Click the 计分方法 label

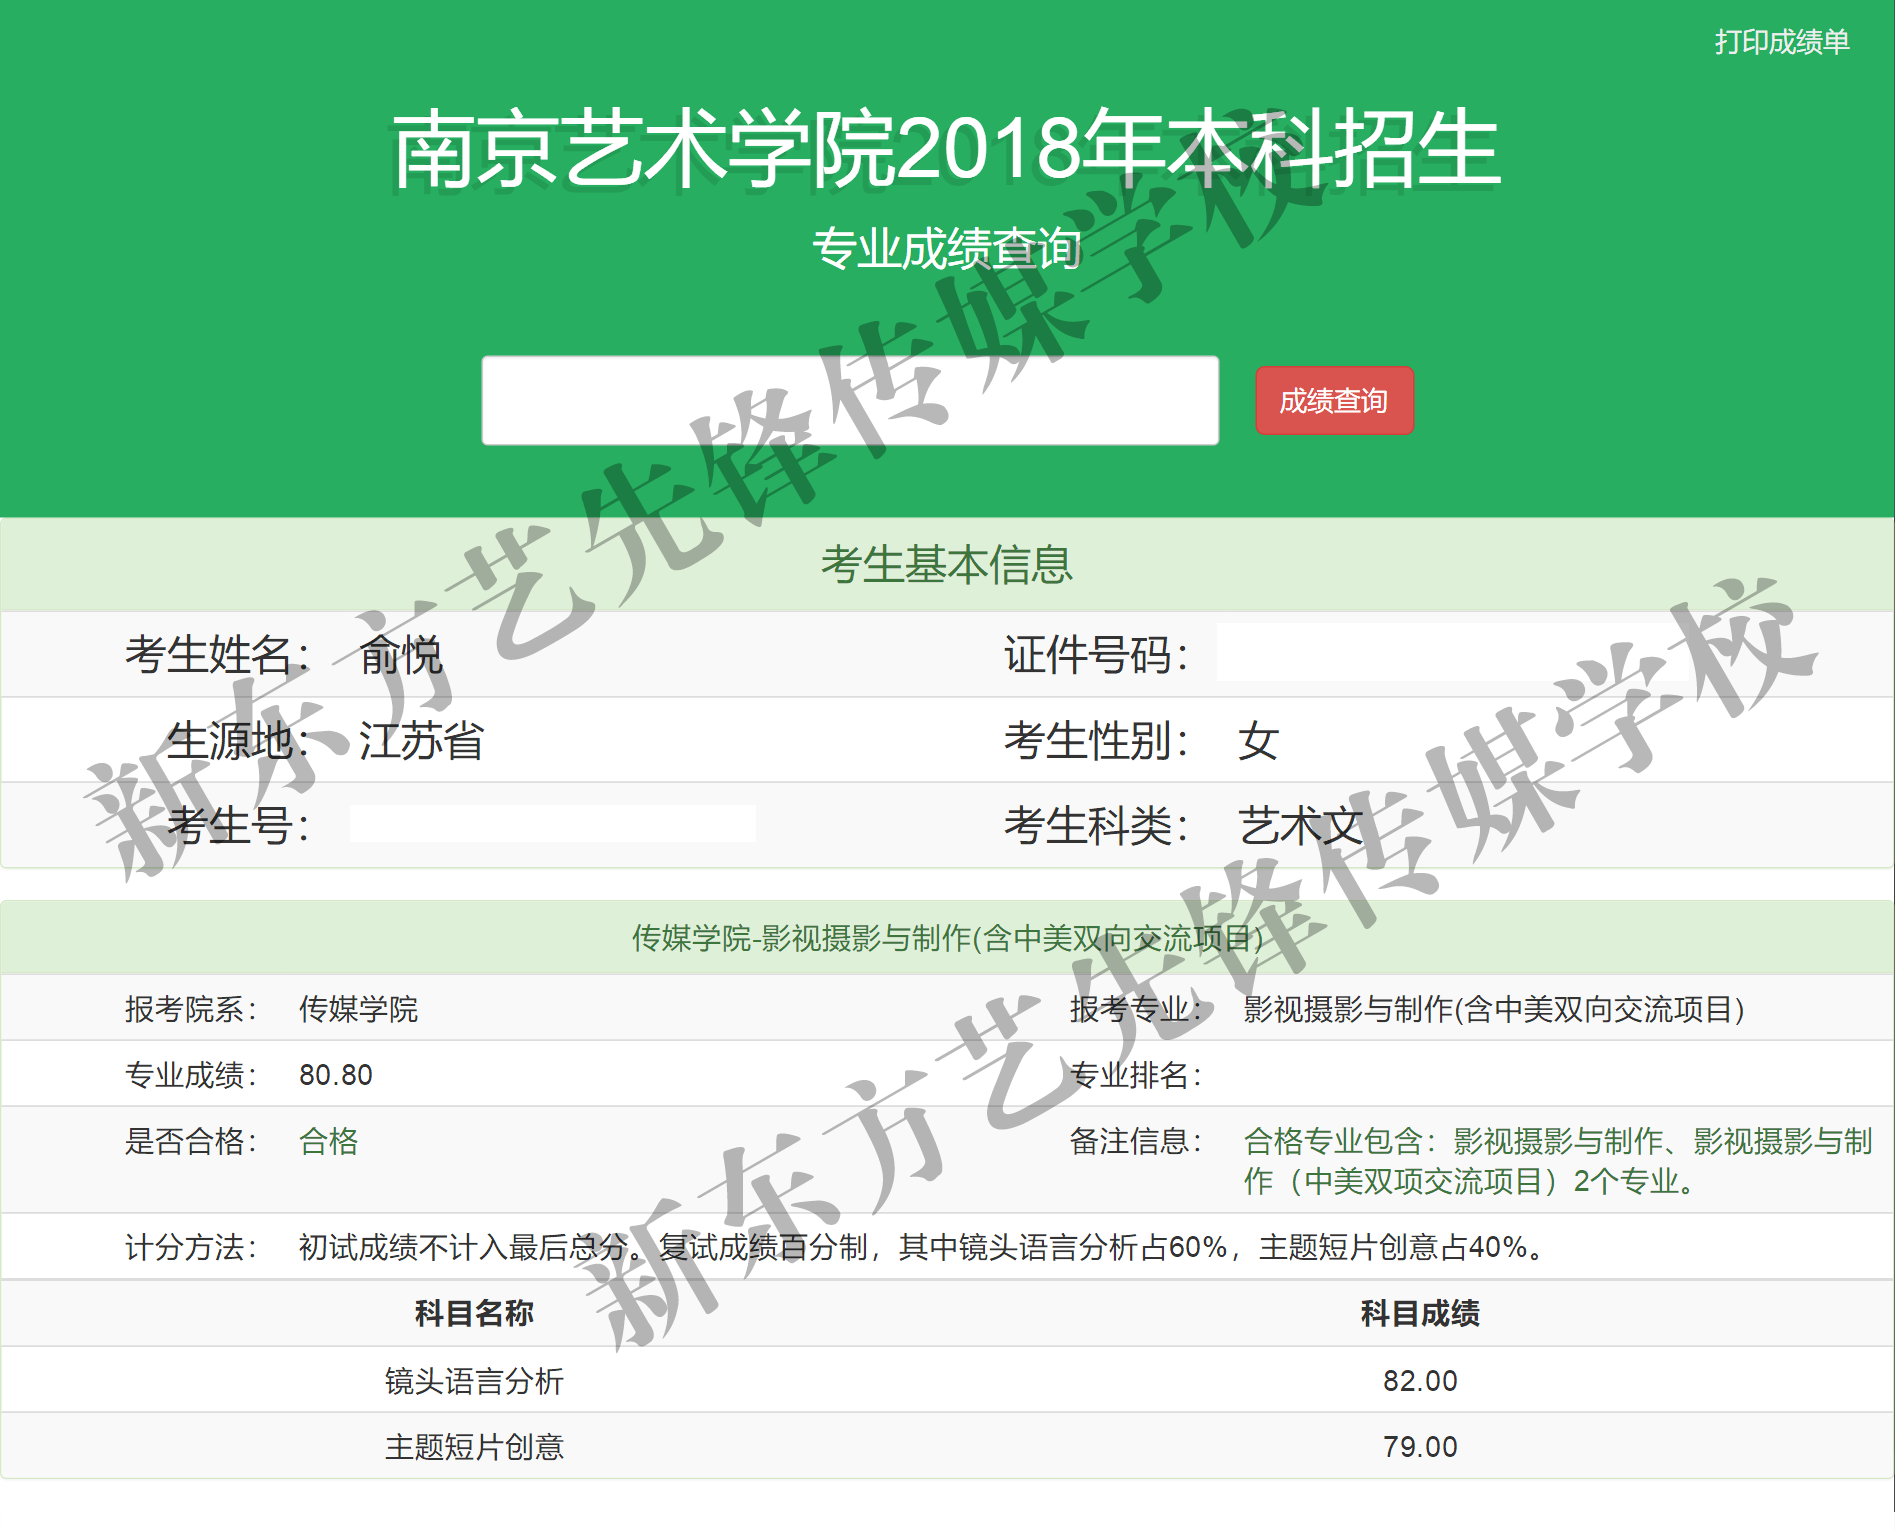point(191,1247)
